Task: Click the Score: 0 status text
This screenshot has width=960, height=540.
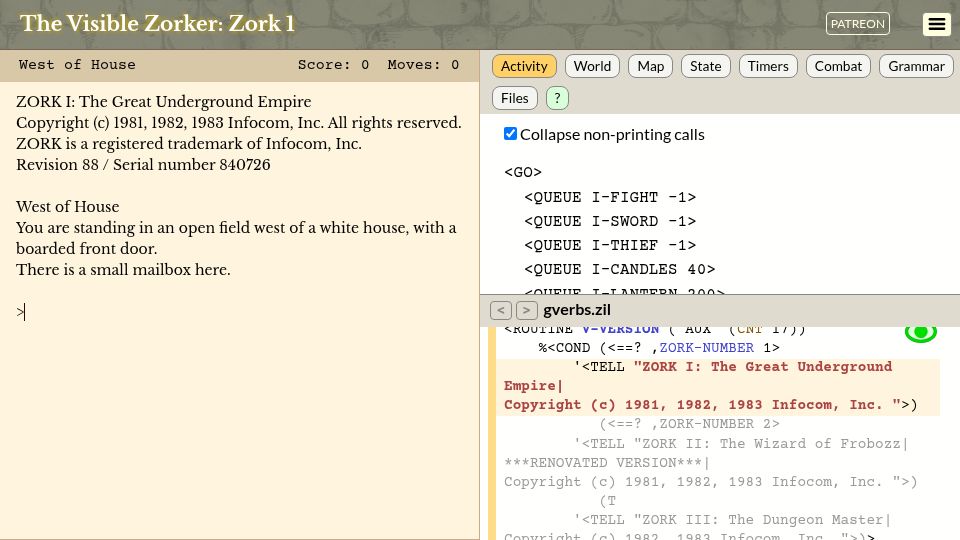Action: [333, 65]
